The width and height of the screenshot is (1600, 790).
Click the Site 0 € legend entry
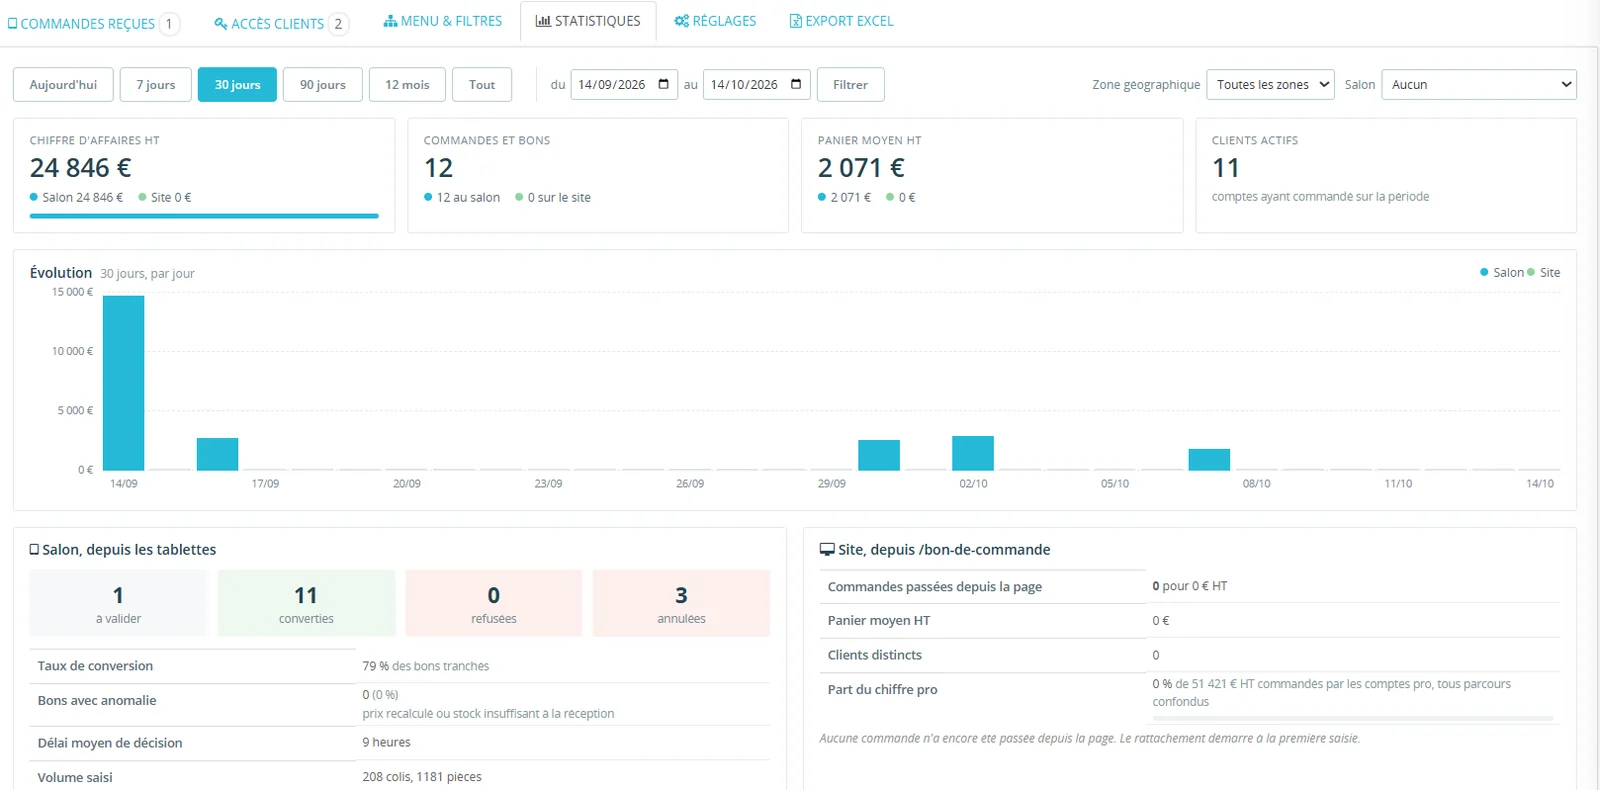click(x=165, y=198)
